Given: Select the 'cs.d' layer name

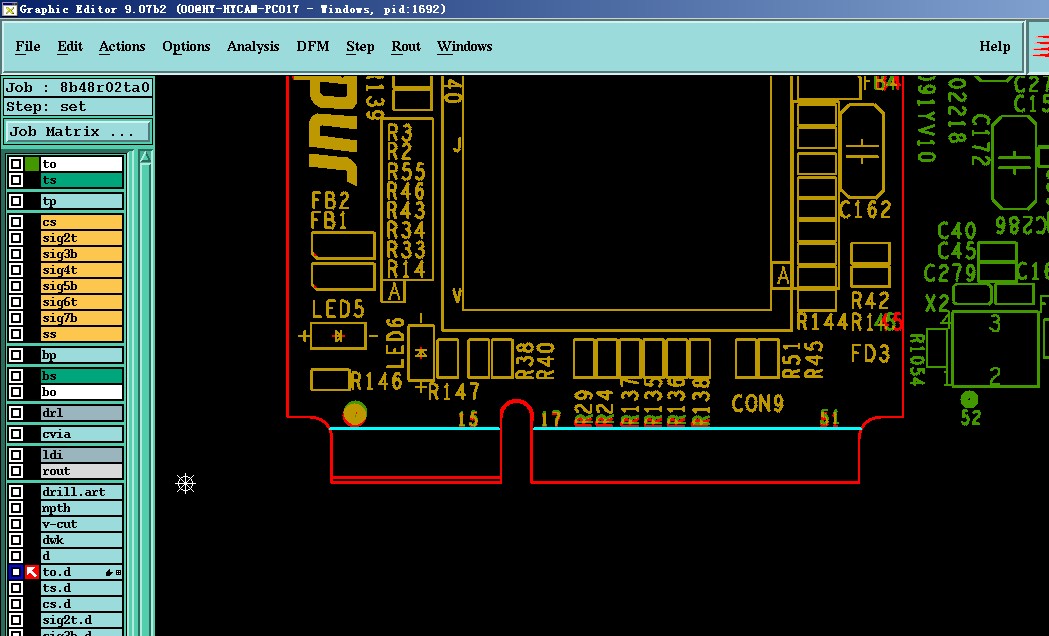Looking at the screenshot, I should click(x=82, y=604).
